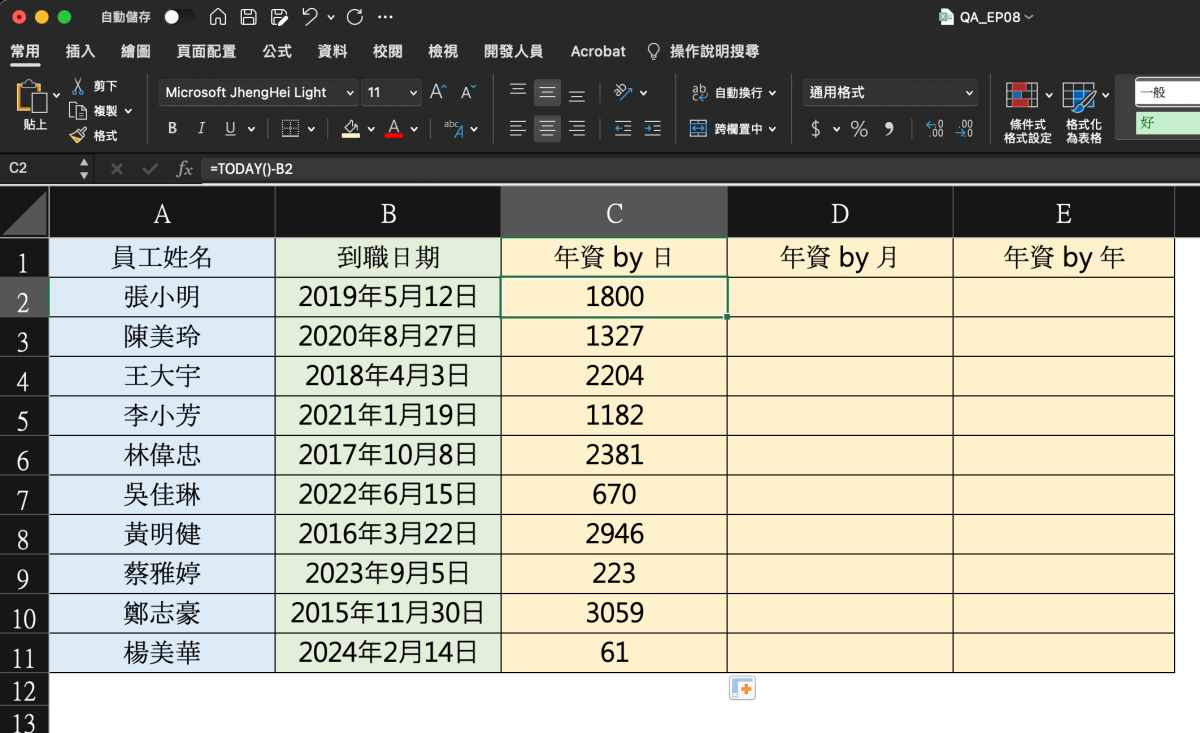Expand the Undo history dropdown arrow
Screen dimensions: 1200x733
tap(331, 18)
